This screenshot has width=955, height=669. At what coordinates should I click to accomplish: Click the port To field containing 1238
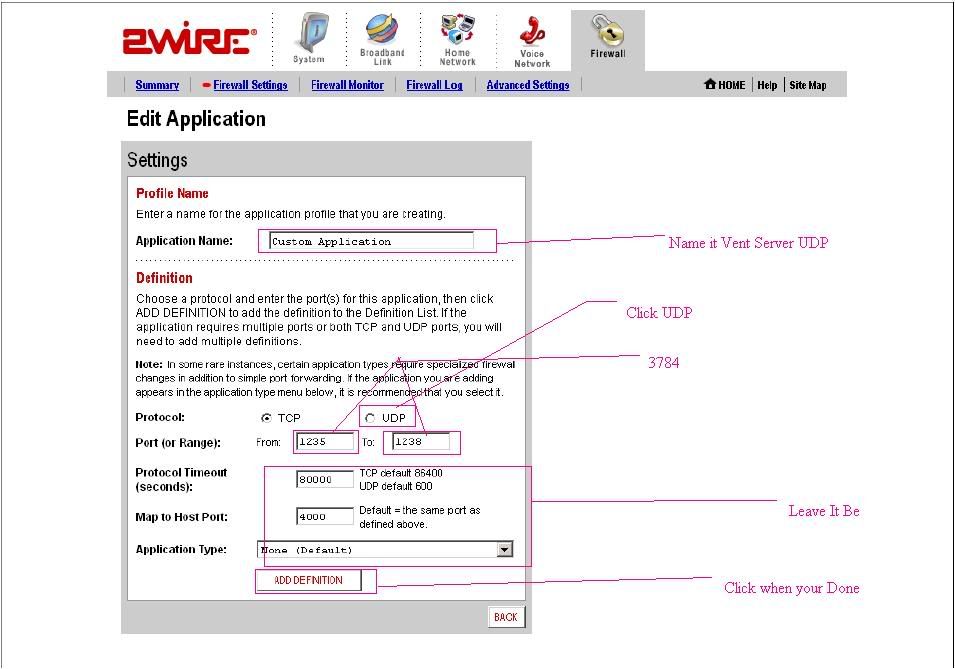tap(421, 442)
